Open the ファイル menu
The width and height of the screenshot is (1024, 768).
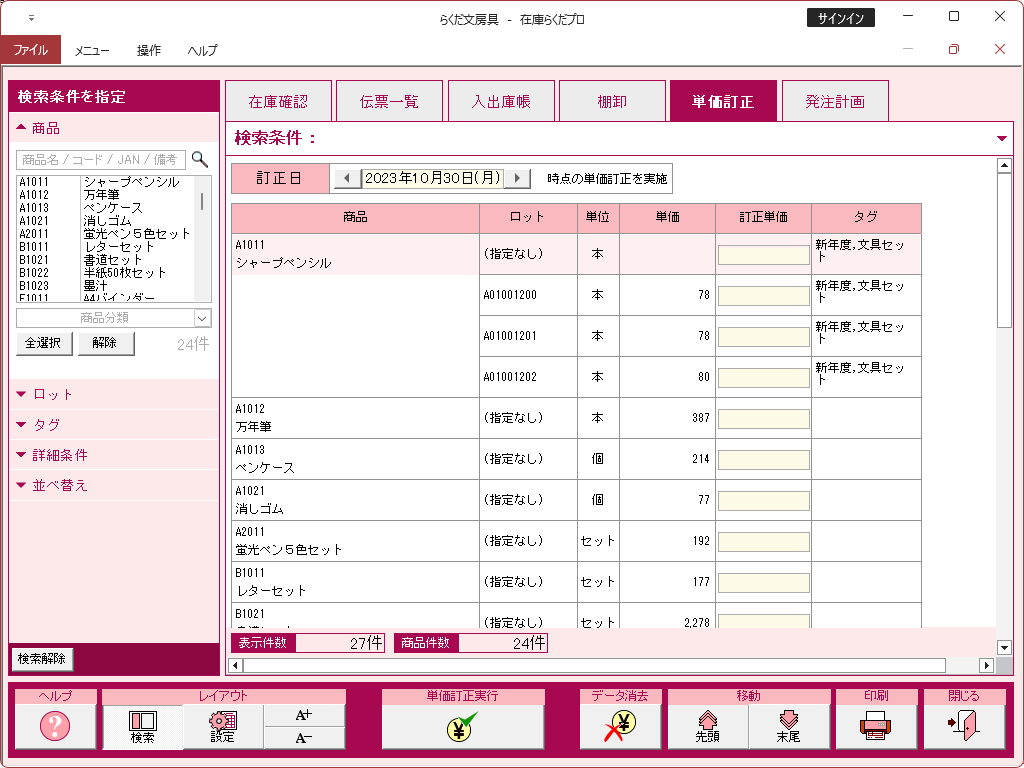31,50
